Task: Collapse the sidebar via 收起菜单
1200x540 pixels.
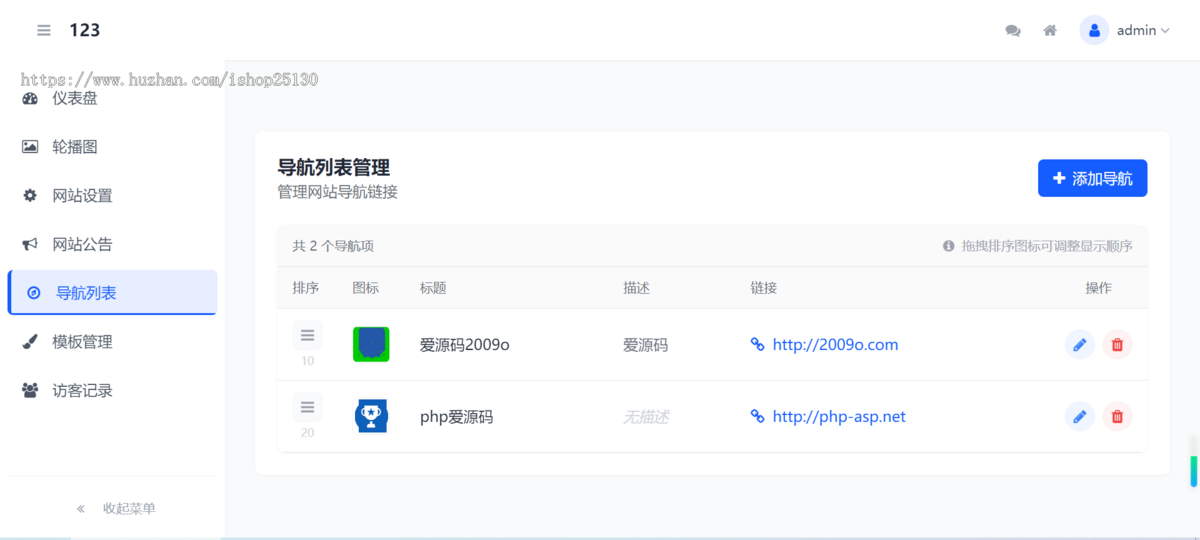Action: pyautogui.click(x=116, y=508)
